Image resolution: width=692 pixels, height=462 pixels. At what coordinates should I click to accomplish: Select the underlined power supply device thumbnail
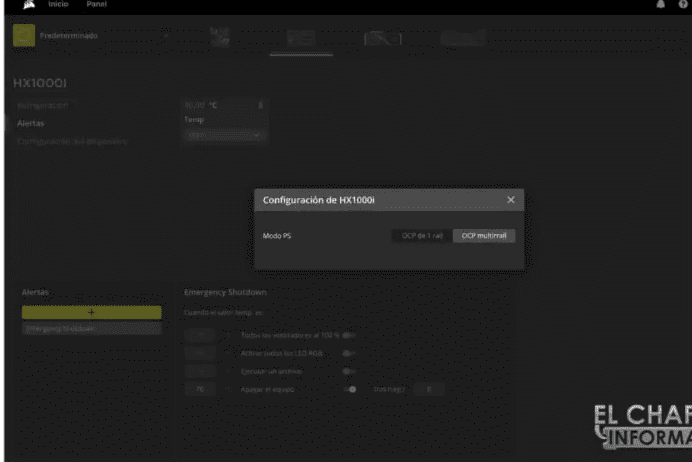pyautogui.click(x=301, y=39)
